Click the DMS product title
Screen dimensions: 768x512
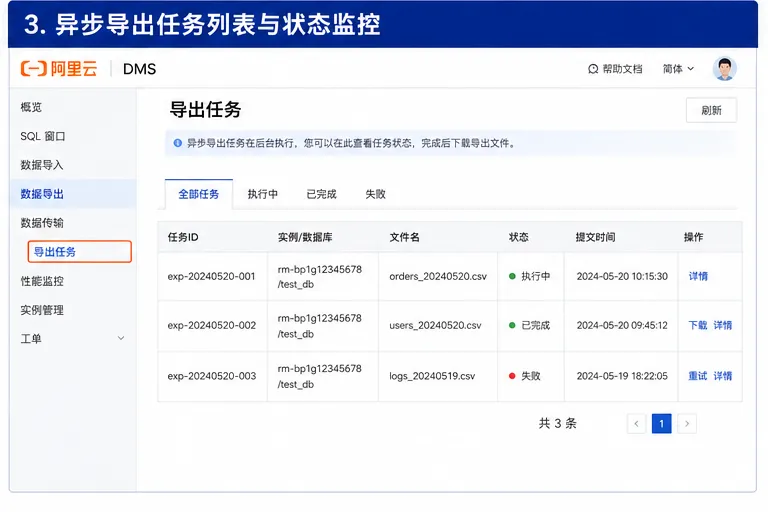click(x=139, y=69)
